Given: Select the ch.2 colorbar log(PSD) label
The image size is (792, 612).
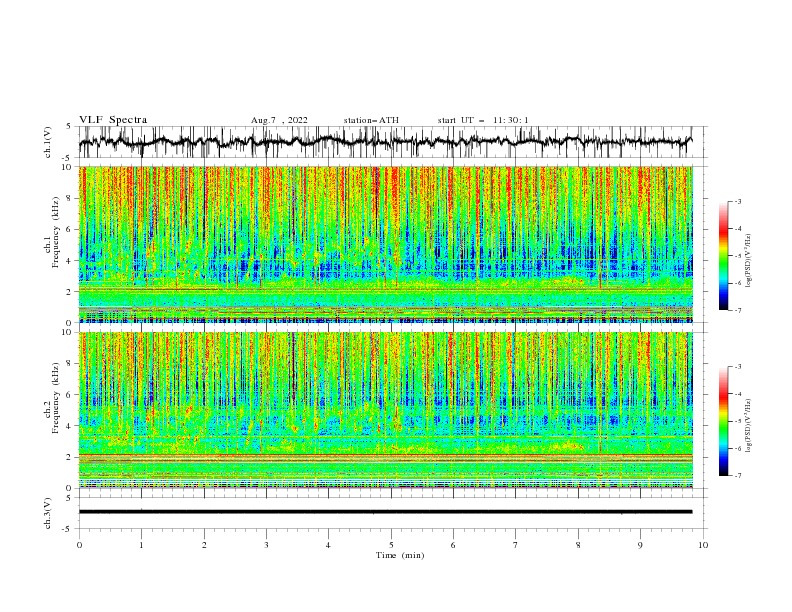Looking at the screenshot, I should coord(748,425).
